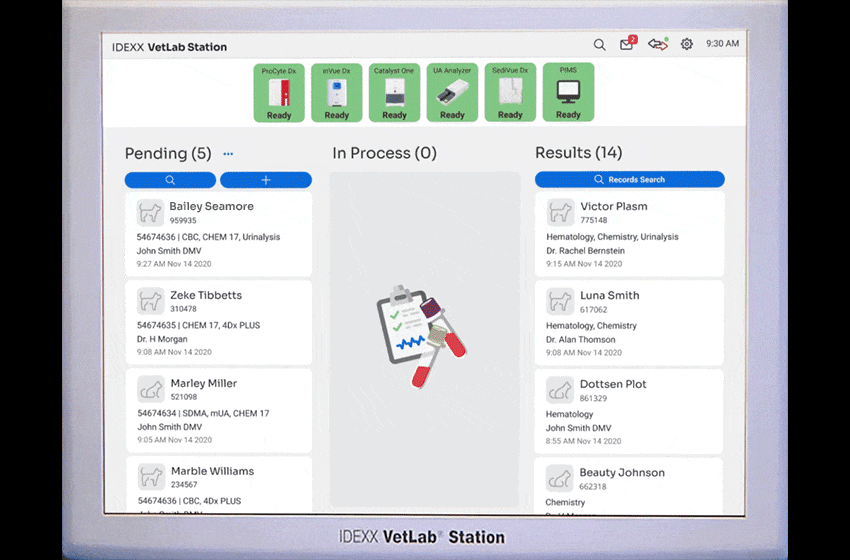Click the Results (14) heading
The height and width of the screenshot is (560, 850).
click(x=578, y=153)
